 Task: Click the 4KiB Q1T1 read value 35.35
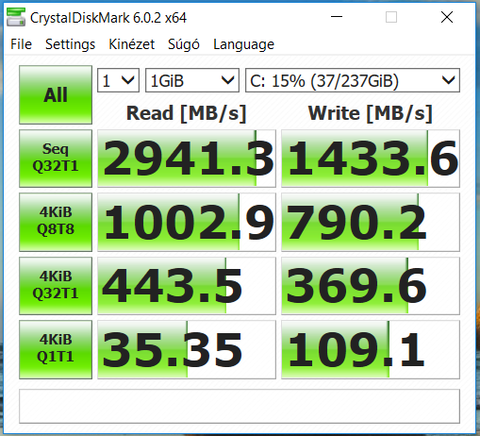(x=187, y=349)
